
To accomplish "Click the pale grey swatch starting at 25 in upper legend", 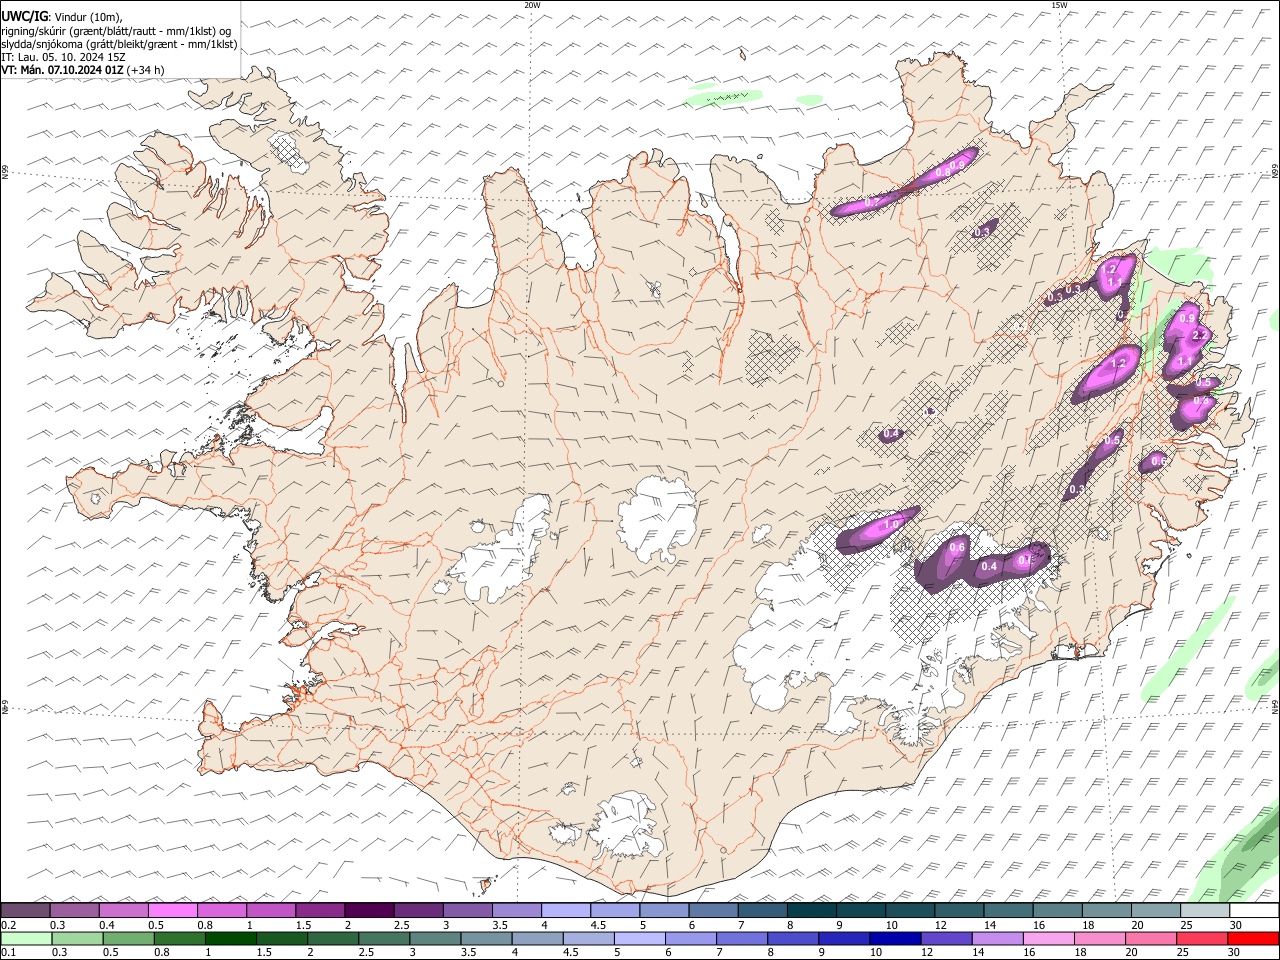I will coord(1204,911).
